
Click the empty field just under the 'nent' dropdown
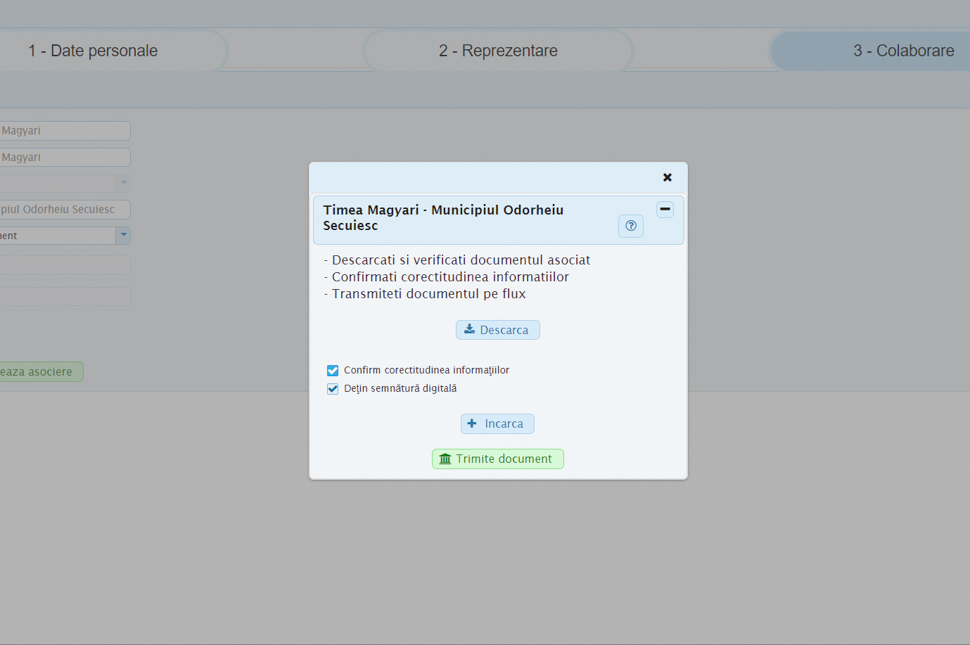tap(63, 265)
